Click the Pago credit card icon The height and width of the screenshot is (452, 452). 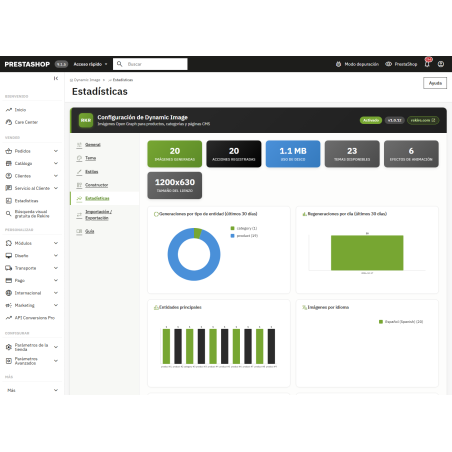point(9,280)
